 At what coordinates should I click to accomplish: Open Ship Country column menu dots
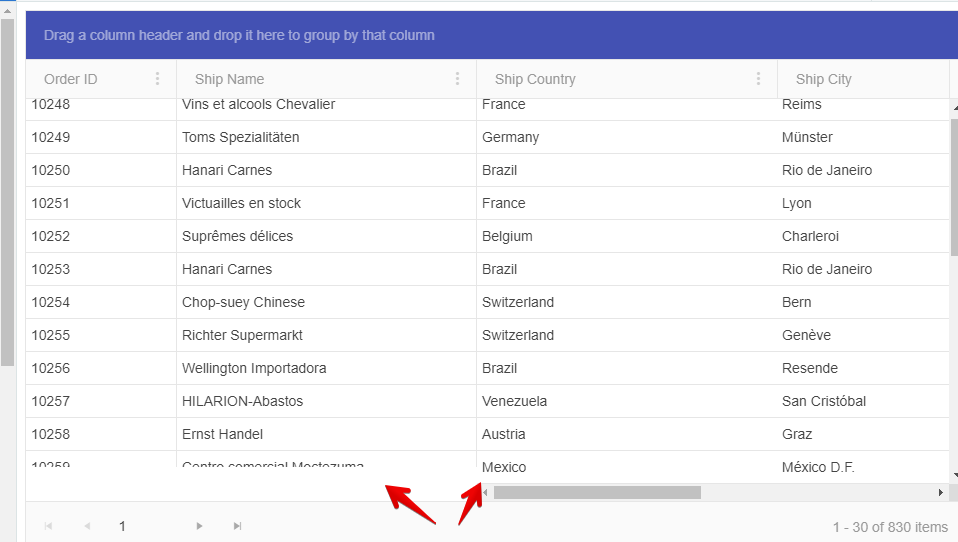click(x=757, y=79)
